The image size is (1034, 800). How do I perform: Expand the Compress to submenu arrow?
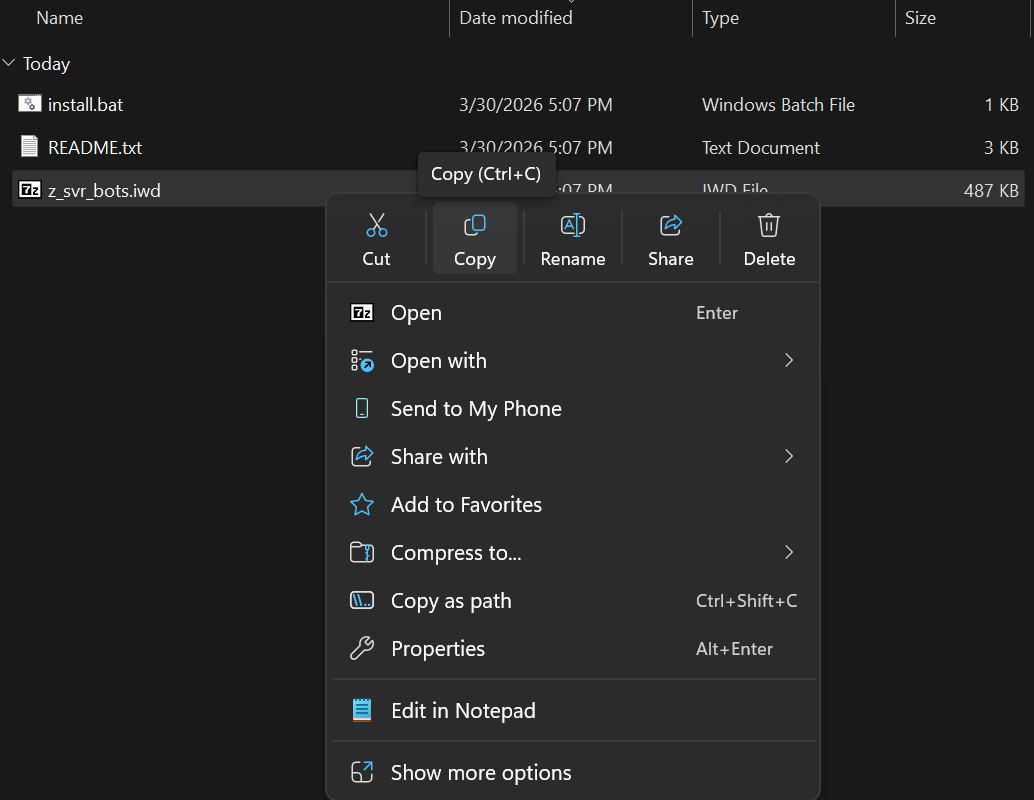(x=789, y=552)
